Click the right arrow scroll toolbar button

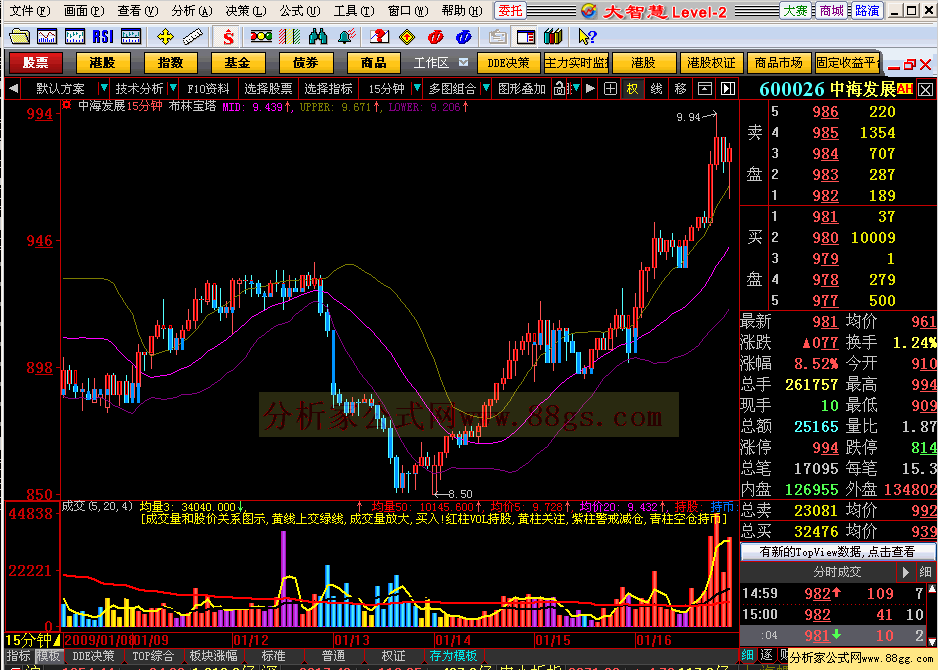[590, 89]
